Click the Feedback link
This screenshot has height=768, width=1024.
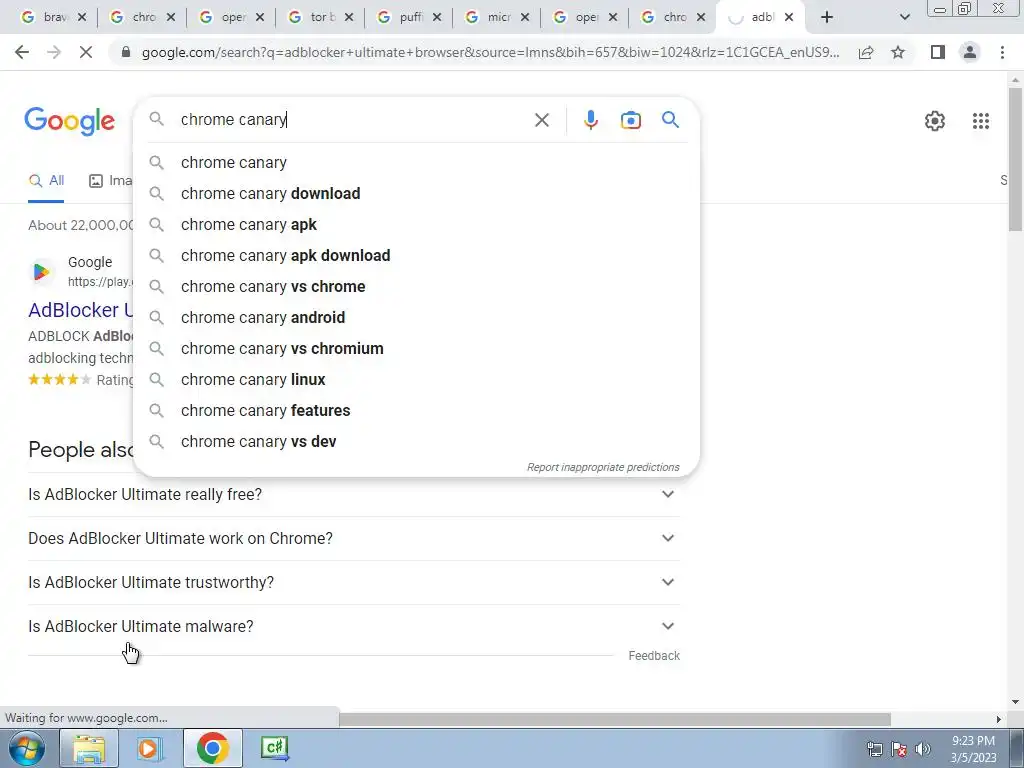(654, 656)
